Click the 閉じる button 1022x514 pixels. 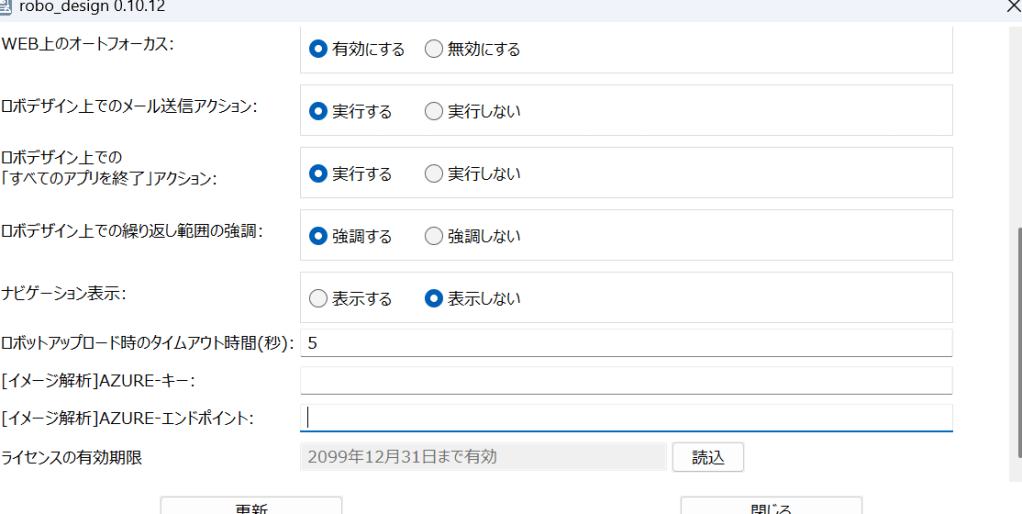point(770,506)
